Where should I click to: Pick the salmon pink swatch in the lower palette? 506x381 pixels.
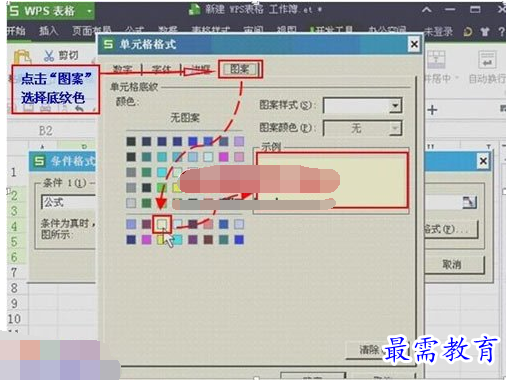[208, 224]
